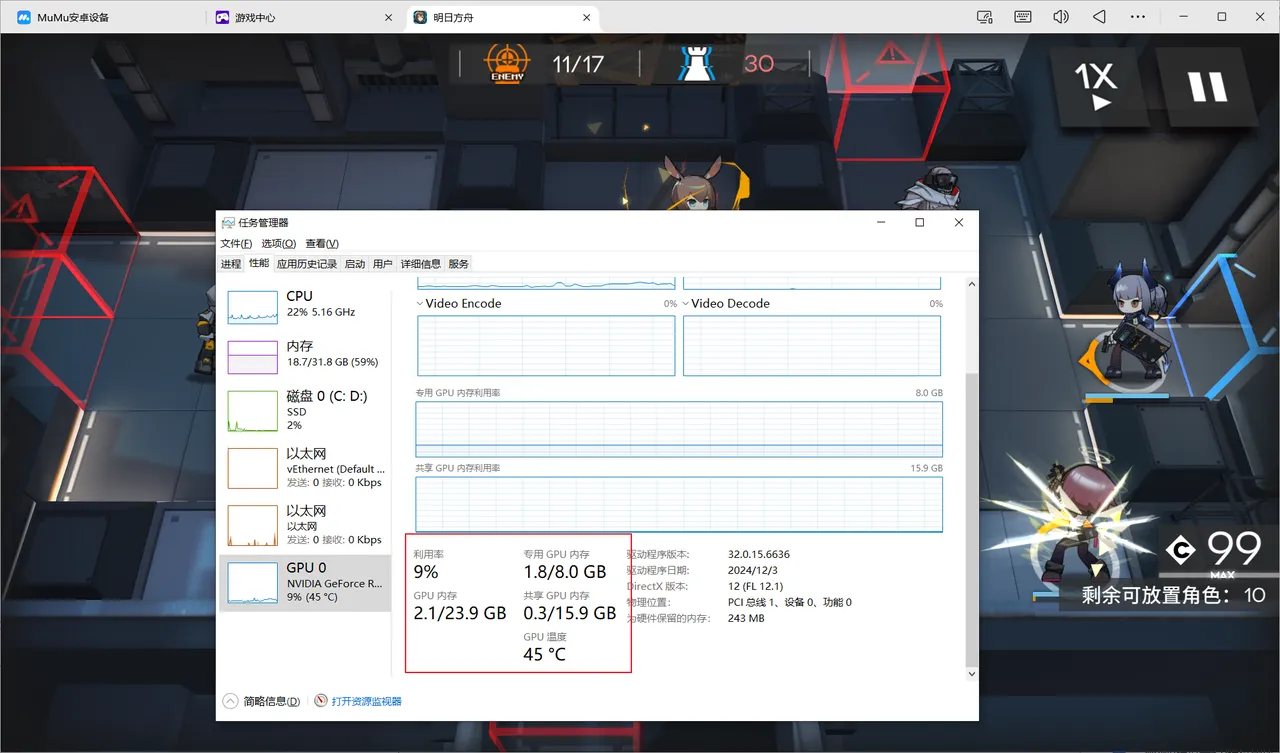
Task: Click the MuMu back arrow icon
Action: (1099, 17)
